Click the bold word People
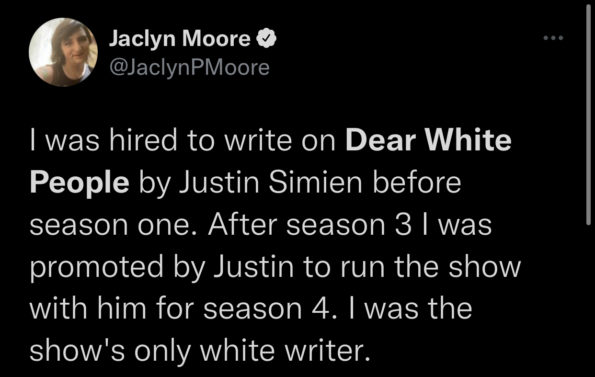 [79, 183]
